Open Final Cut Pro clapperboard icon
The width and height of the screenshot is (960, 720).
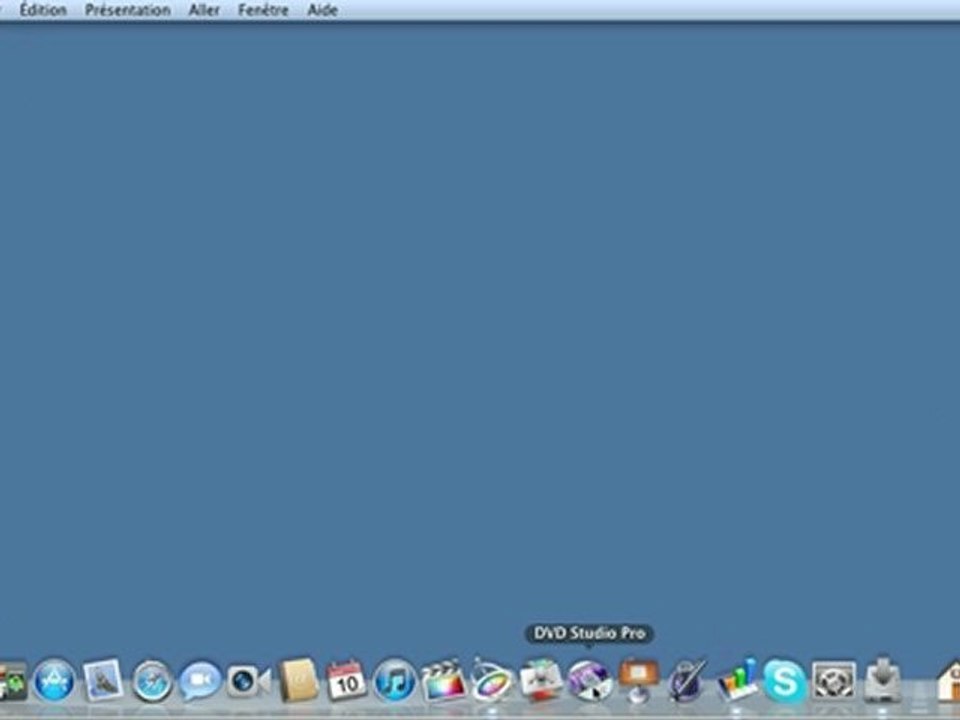pyautogui.click(x=443, y=680)
